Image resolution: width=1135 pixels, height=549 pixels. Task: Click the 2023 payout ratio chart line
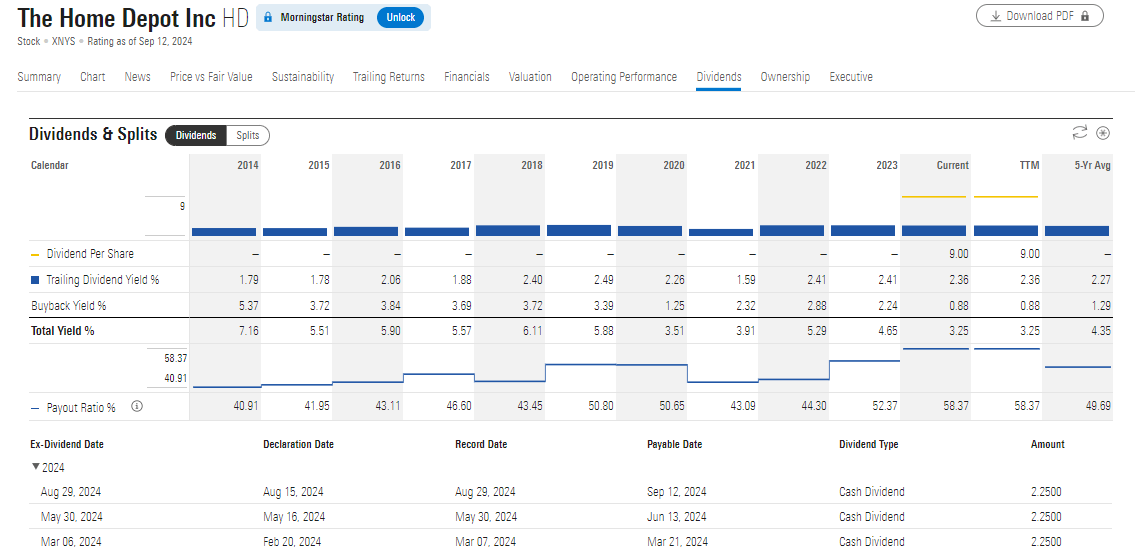864,361
